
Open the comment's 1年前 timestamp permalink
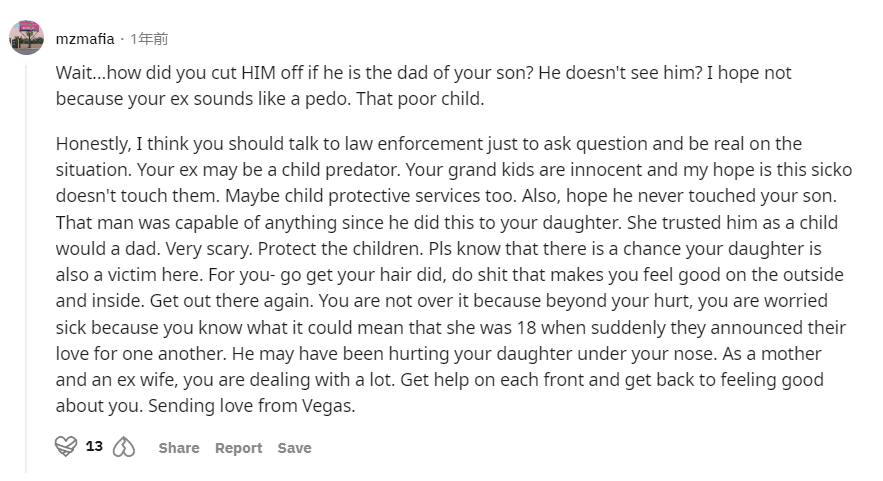click(x=149, y=39)
